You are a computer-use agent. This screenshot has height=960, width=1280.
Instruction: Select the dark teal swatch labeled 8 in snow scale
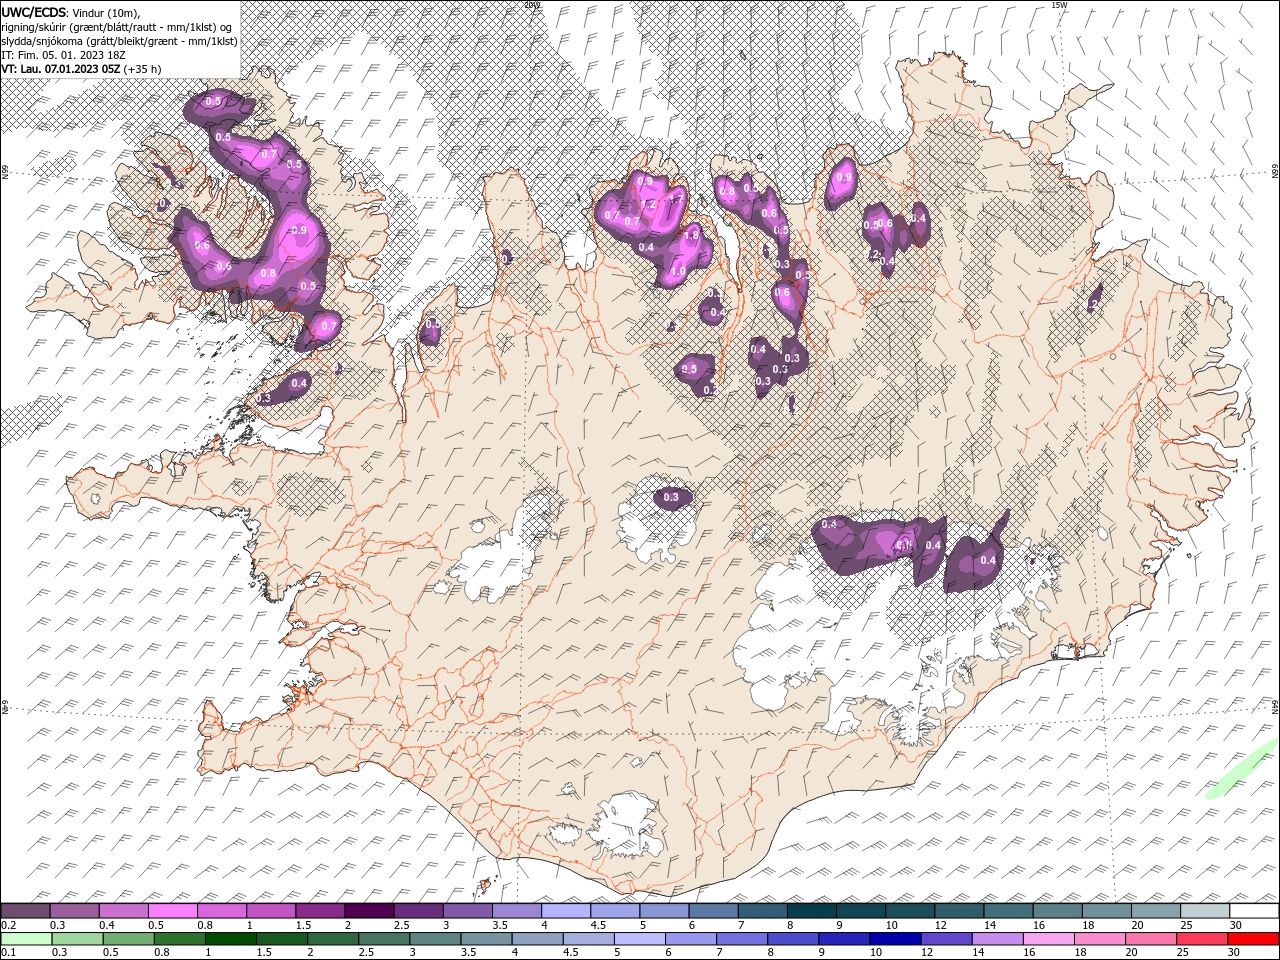(812, 911)
